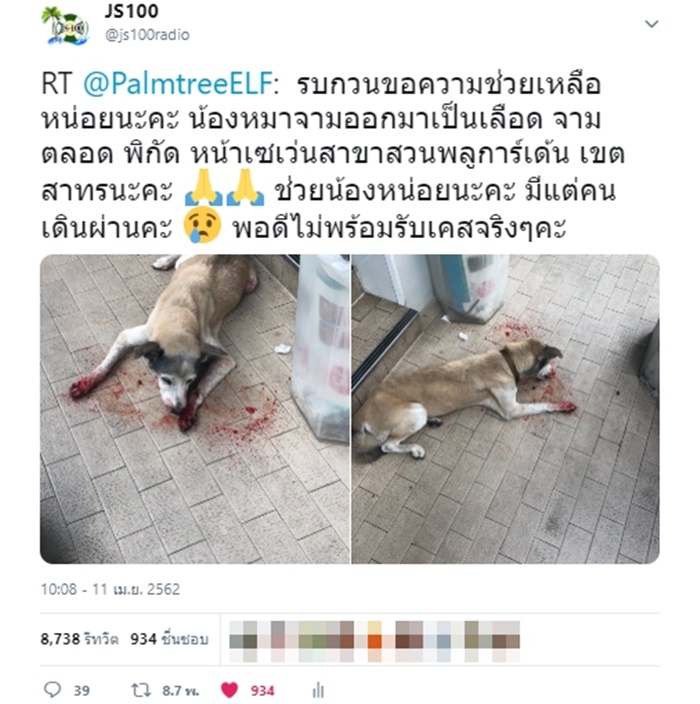Expand the tweet options chevron
Viewport: 700px width, 704px height.
coord(652,23)
